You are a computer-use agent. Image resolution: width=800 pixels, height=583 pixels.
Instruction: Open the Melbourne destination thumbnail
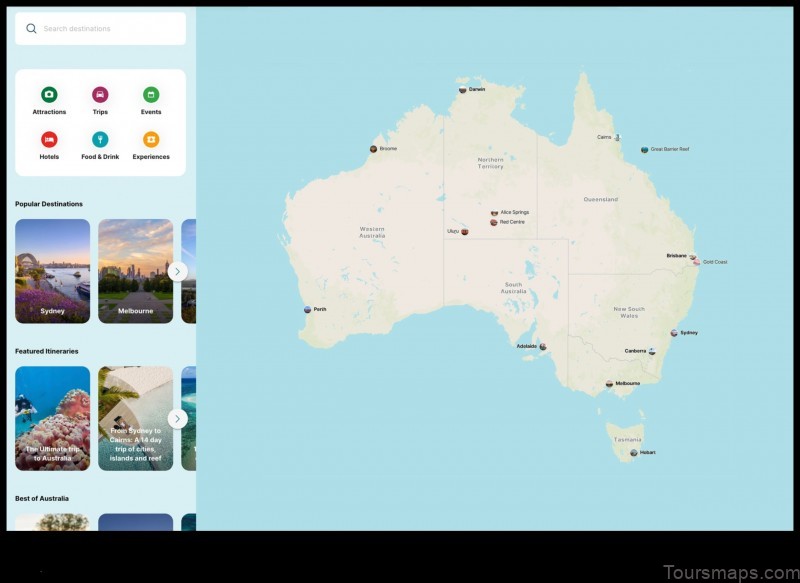click(135, 271)
